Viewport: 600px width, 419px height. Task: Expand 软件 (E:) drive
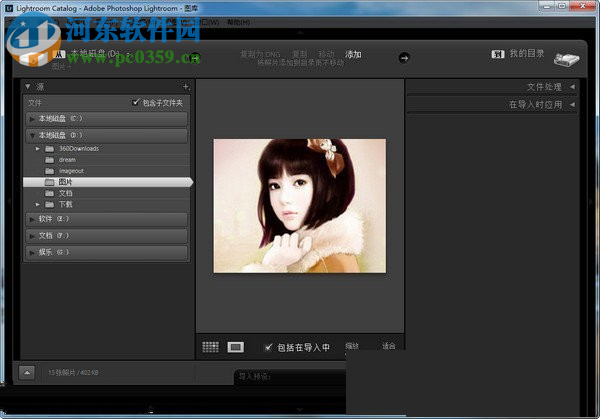(32, 219)
